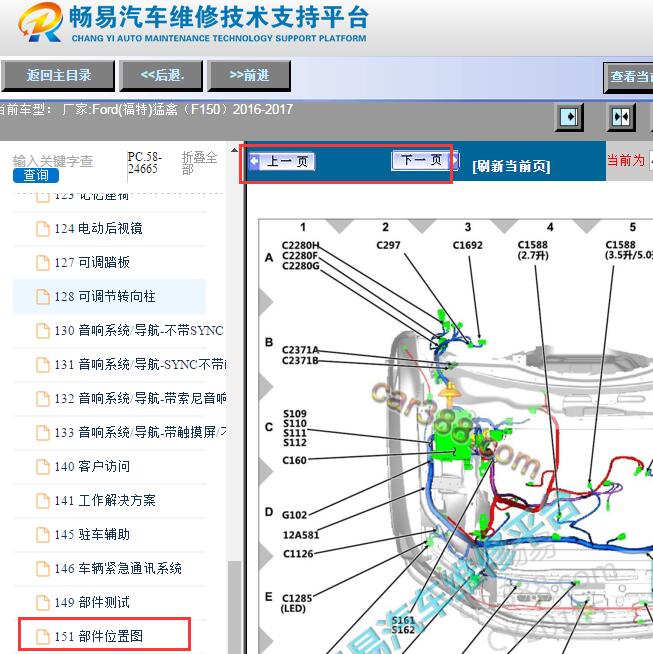
Task: Click the 查询 search button
Action: pyautogui.click(x=36, y=175)
